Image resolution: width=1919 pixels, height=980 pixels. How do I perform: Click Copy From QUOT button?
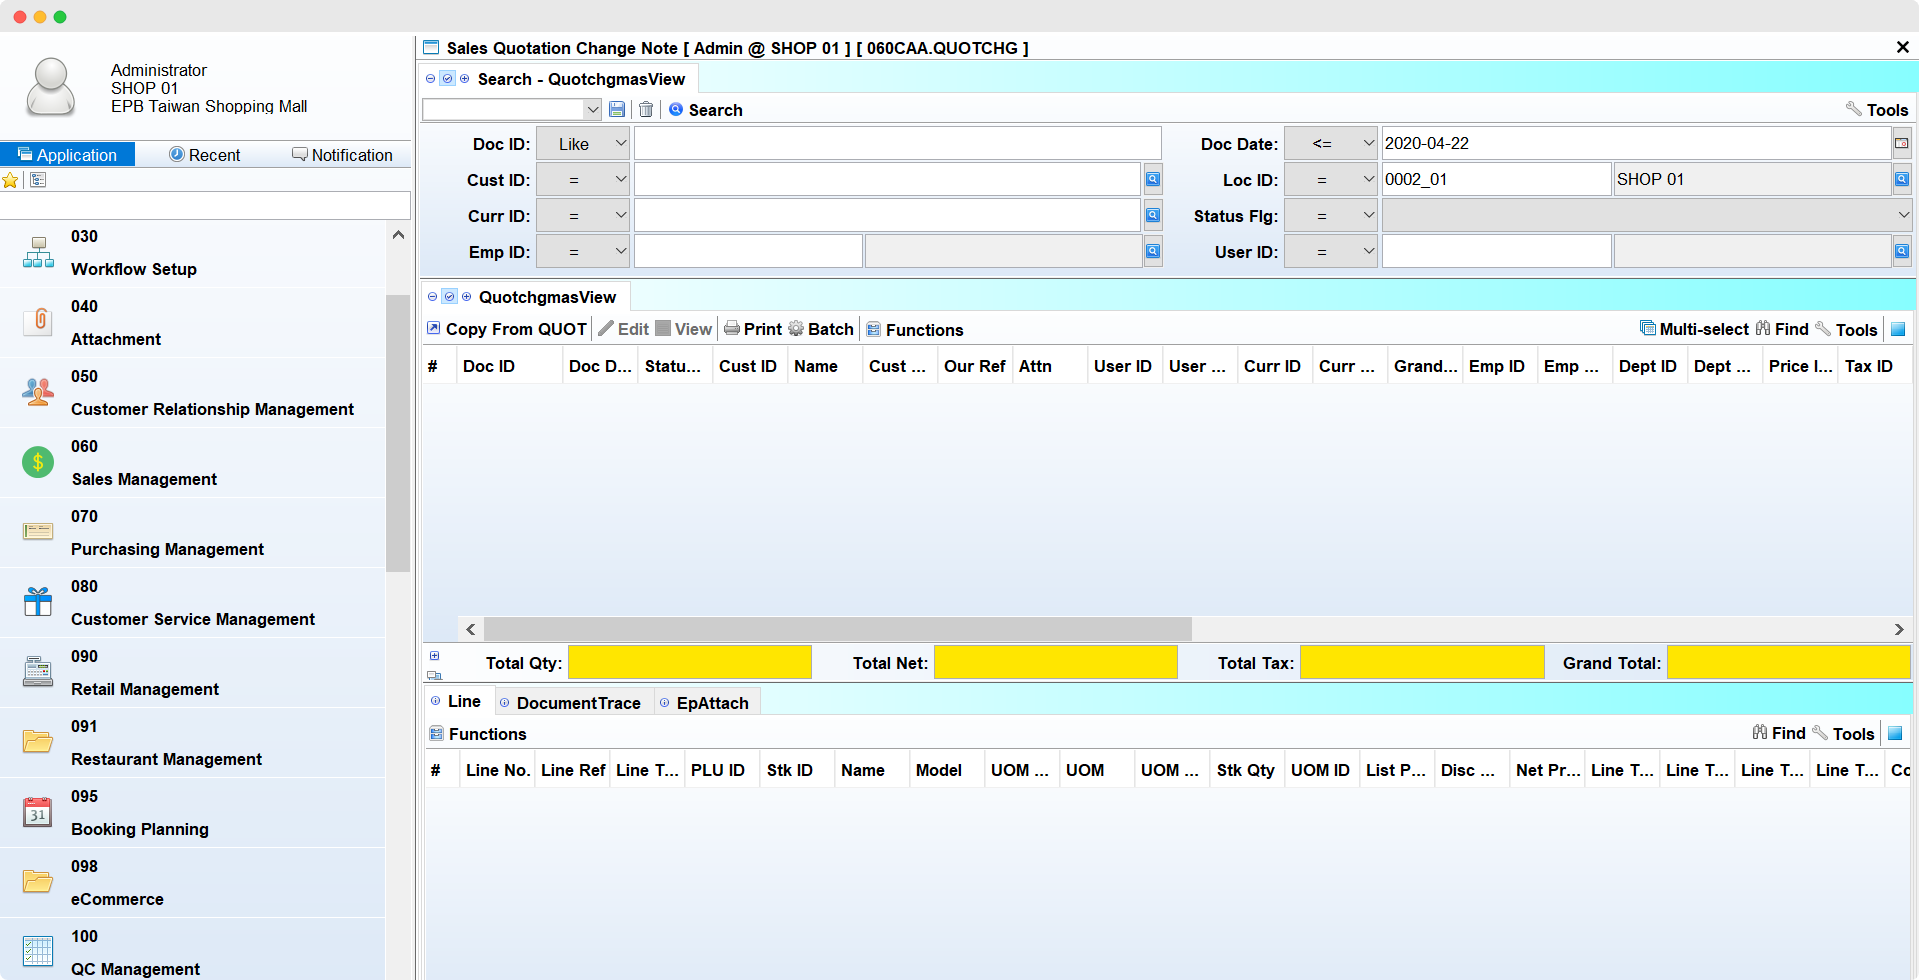[x=507, y=329]
